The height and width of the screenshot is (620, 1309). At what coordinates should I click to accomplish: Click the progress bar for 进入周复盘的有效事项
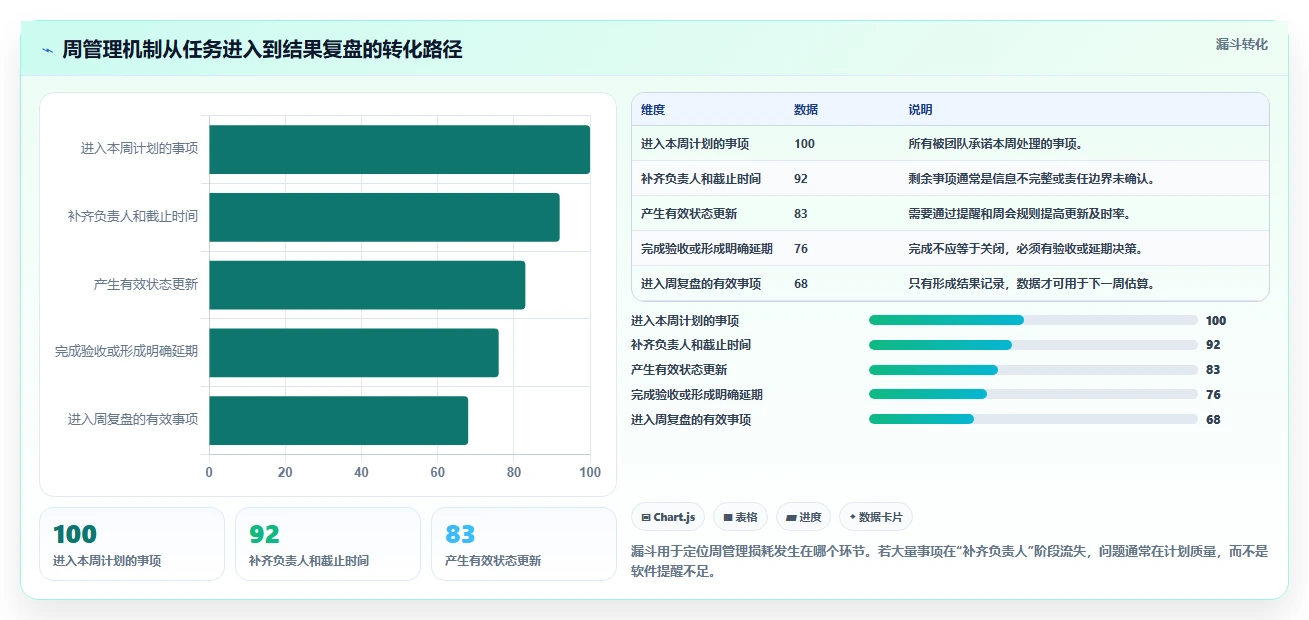[1033, 419]
